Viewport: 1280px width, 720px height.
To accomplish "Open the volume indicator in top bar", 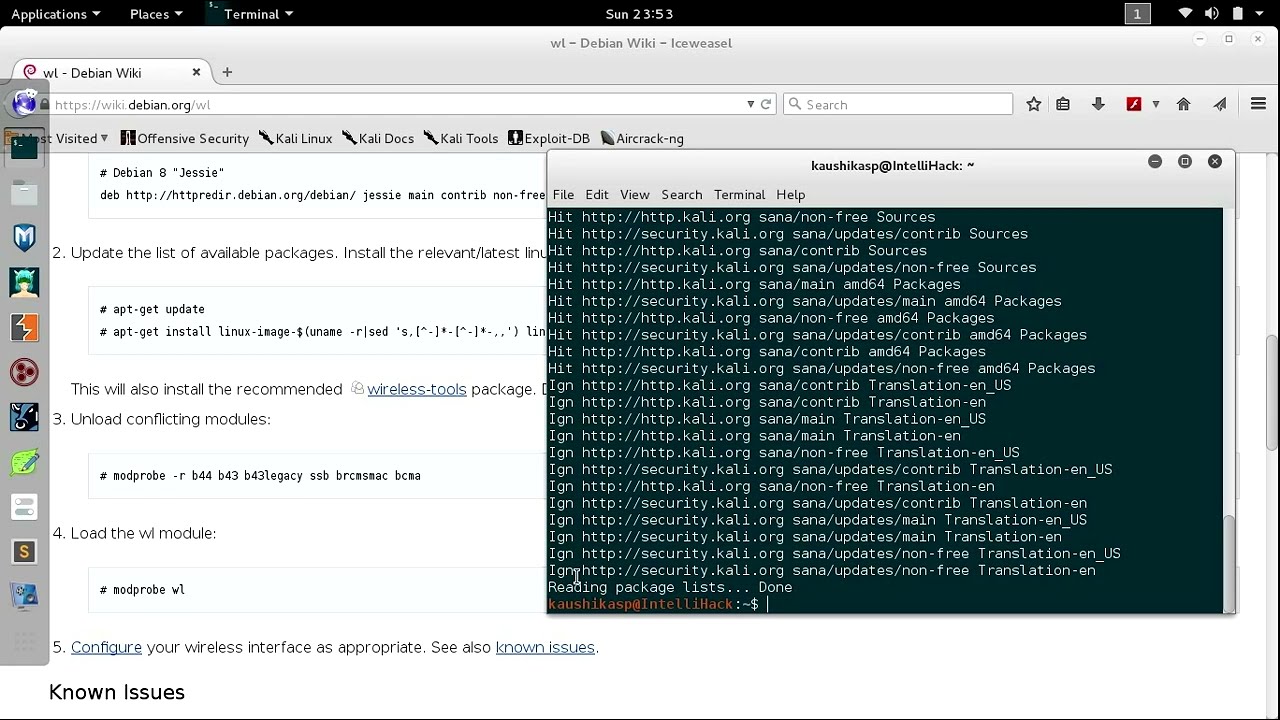I will click(1212, 14).
